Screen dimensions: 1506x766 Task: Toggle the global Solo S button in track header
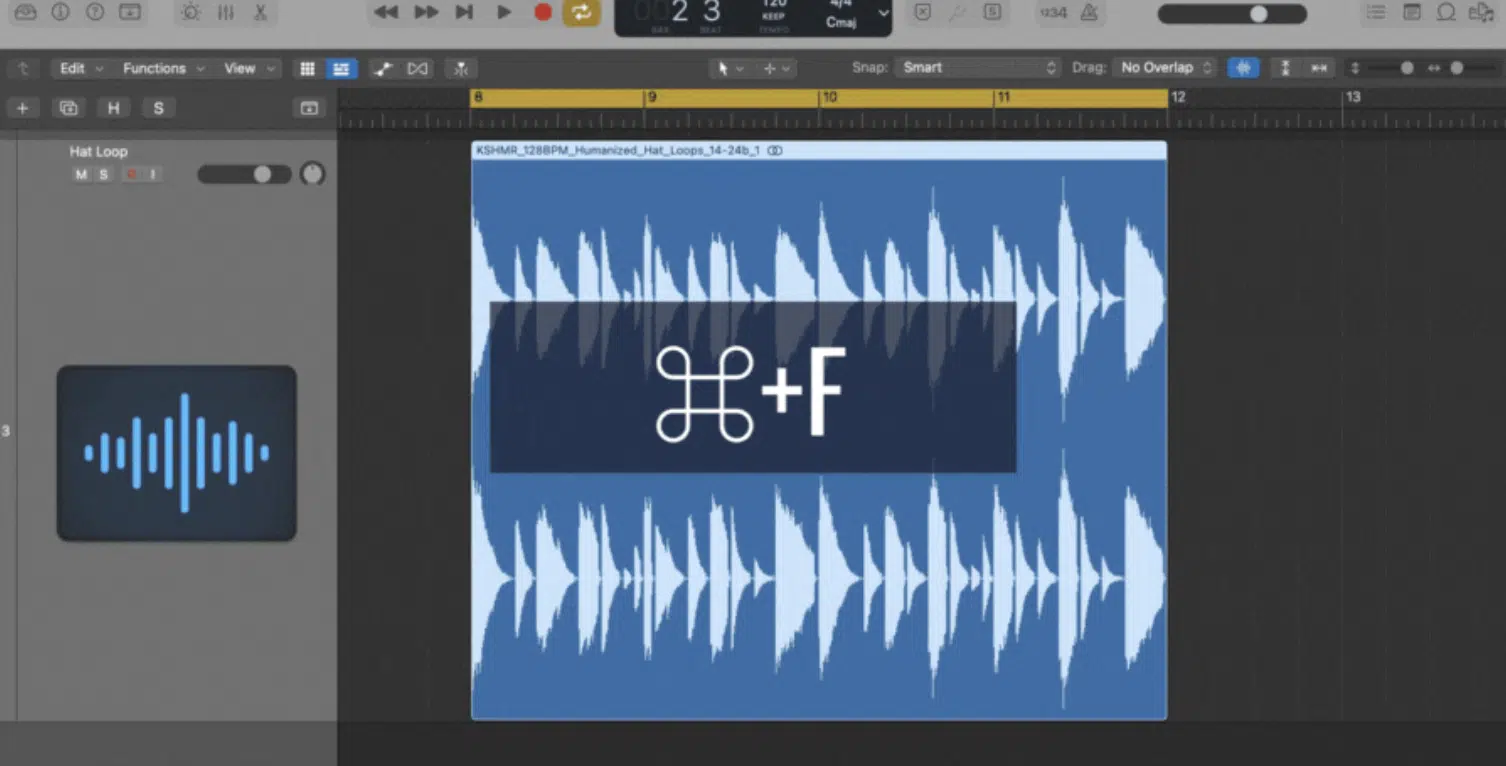tap(158, 108)
